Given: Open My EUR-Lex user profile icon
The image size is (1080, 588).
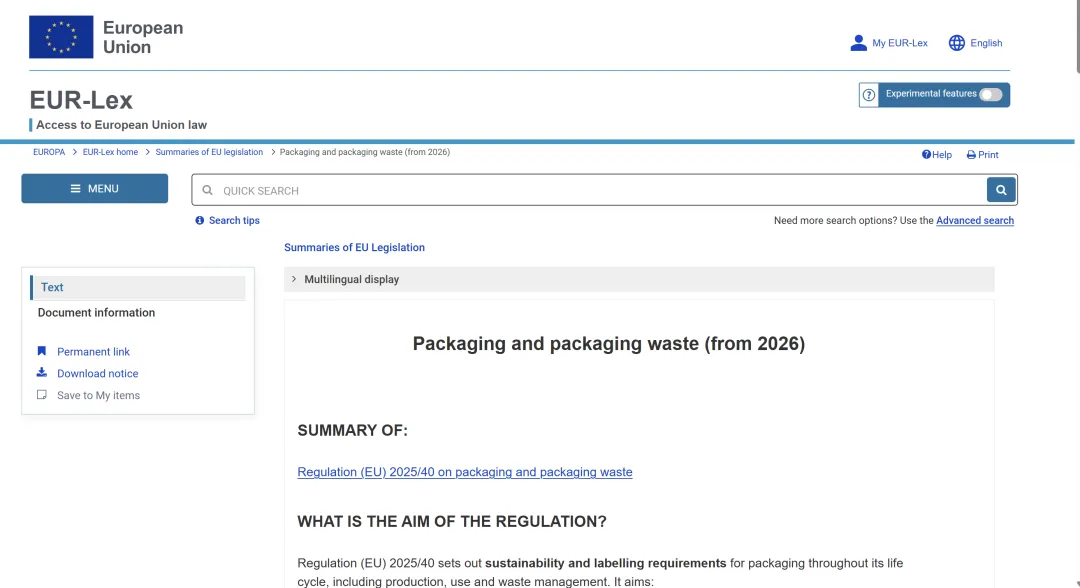Looking at the screenshot, I should coord(858,43).
